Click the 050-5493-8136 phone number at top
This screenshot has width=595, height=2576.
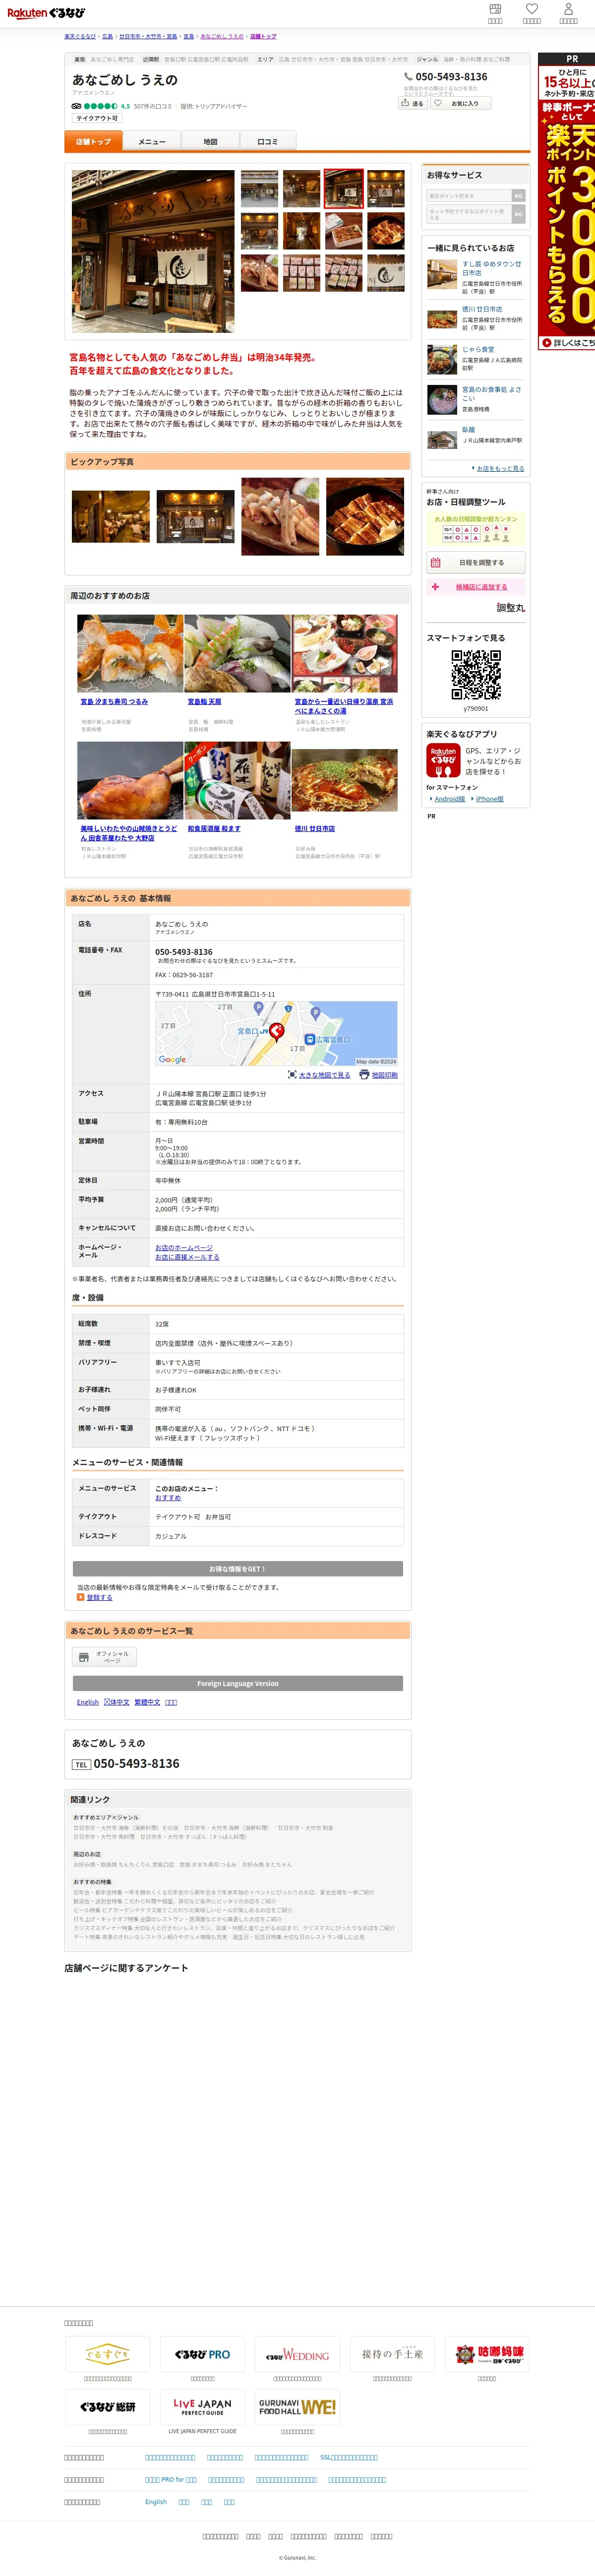pyautogui.click(x=451, y=77)
